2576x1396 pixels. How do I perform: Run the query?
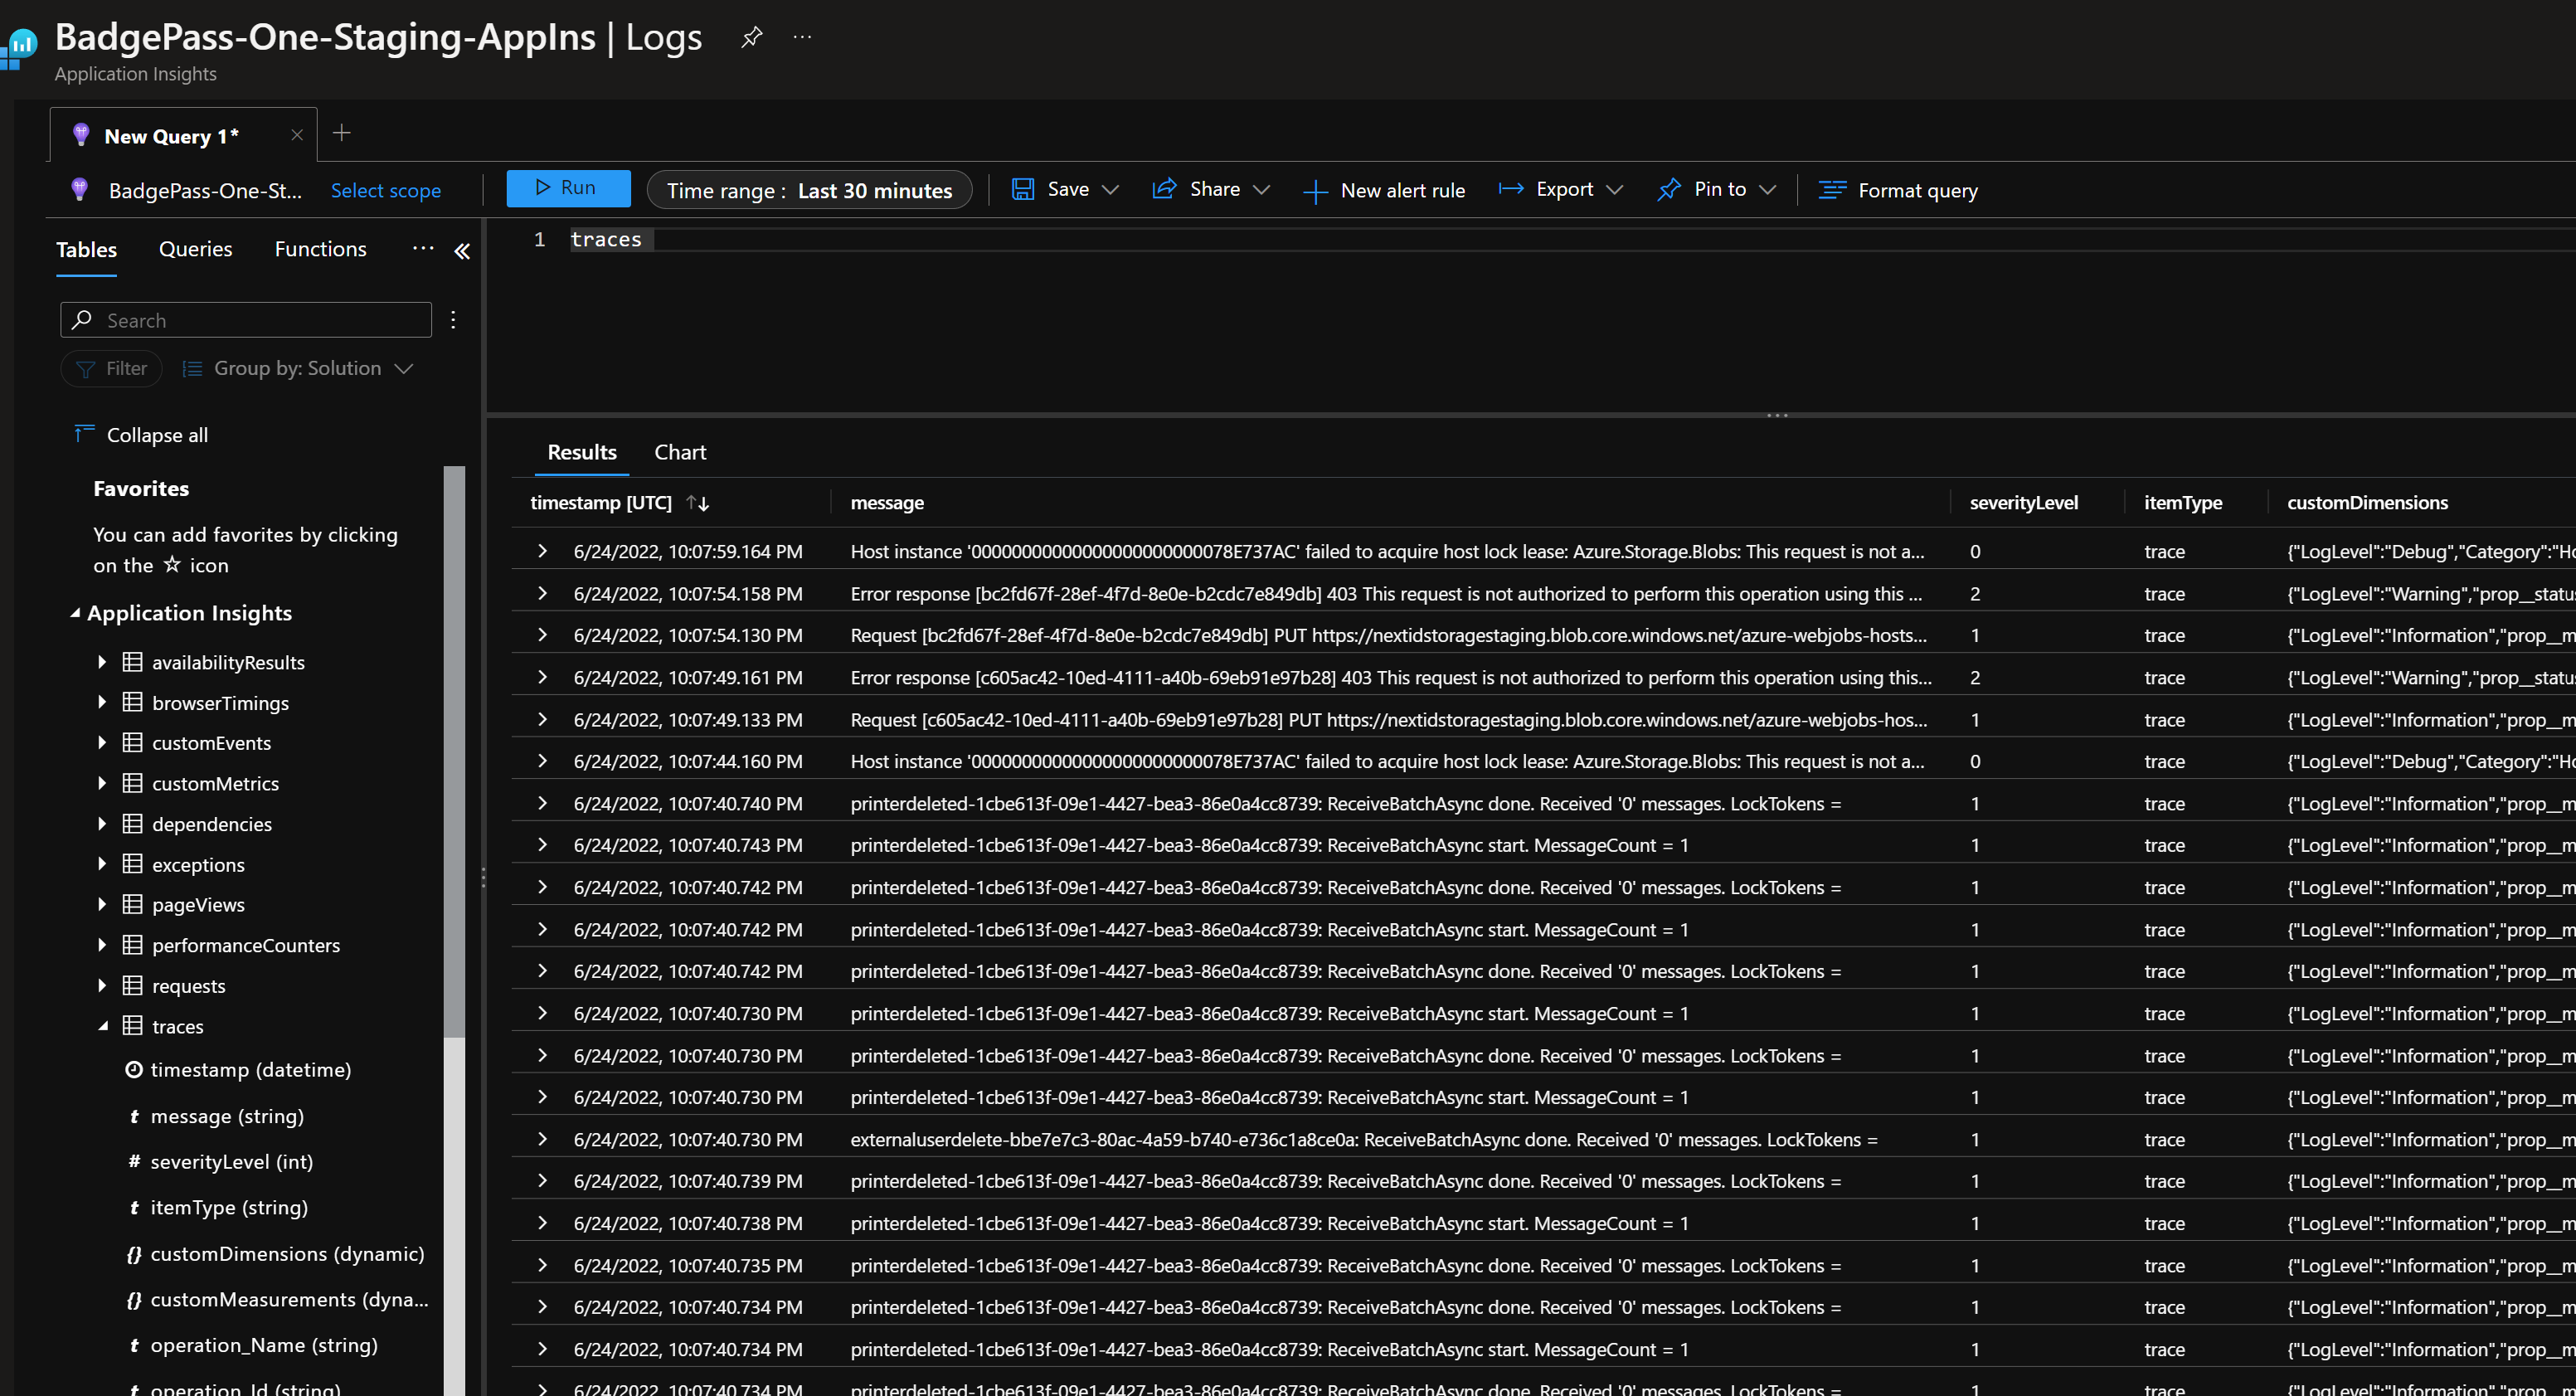[x=568, y=188]
